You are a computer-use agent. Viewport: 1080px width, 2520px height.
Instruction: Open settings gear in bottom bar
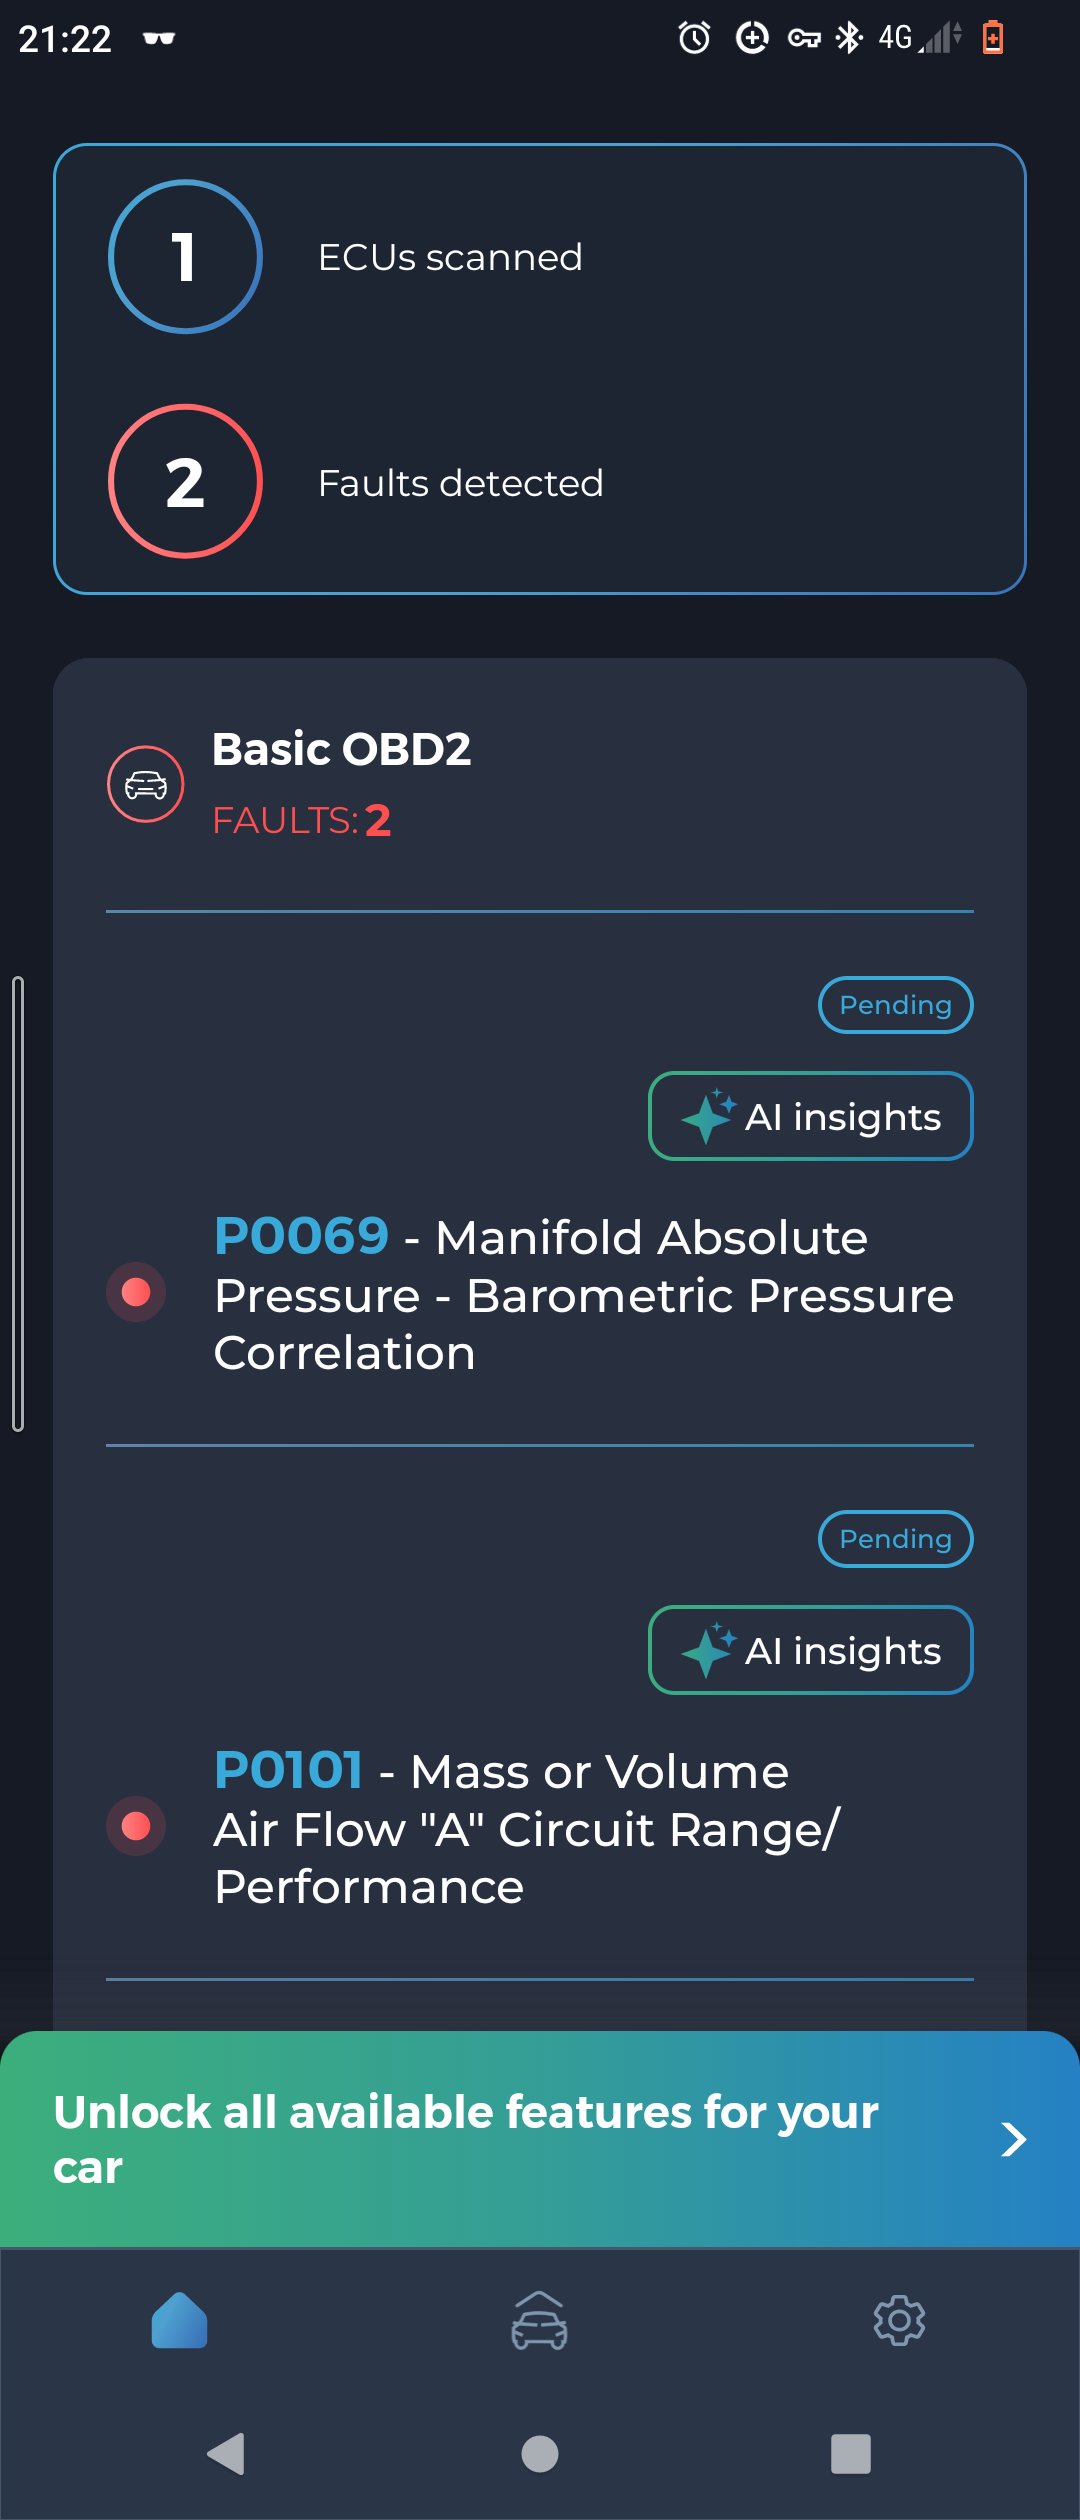coord(899,2320)
